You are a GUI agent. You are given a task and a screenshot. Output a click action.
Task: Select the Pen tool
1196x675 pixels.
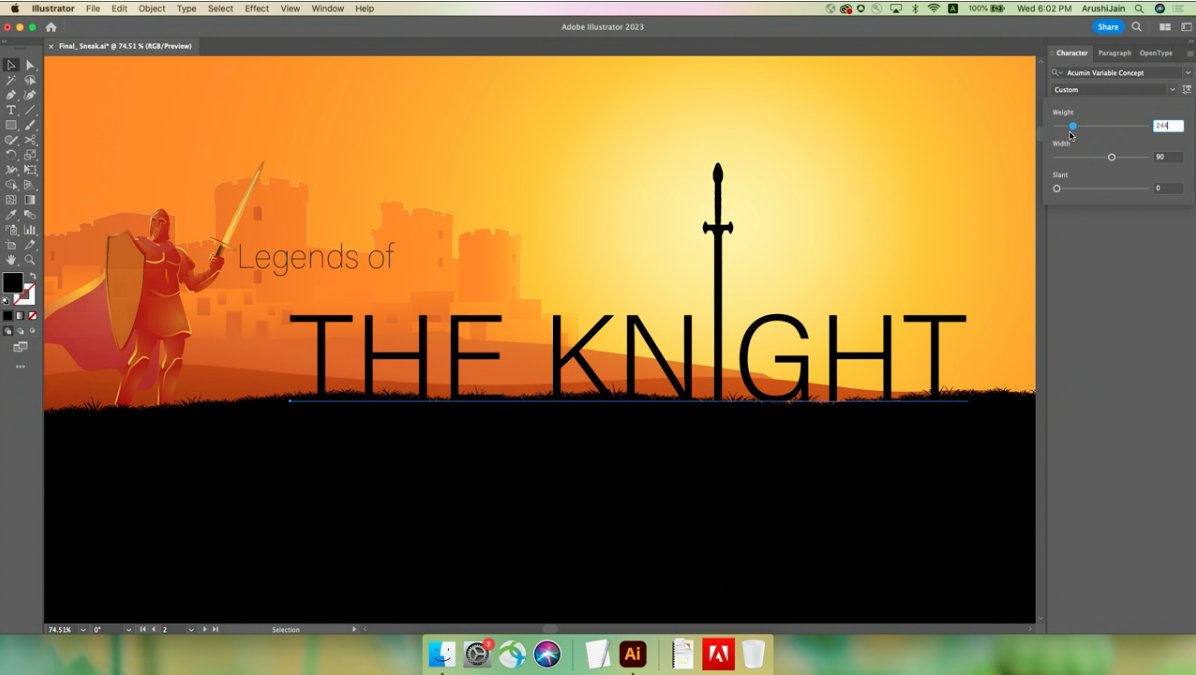(x=11, y=95)
